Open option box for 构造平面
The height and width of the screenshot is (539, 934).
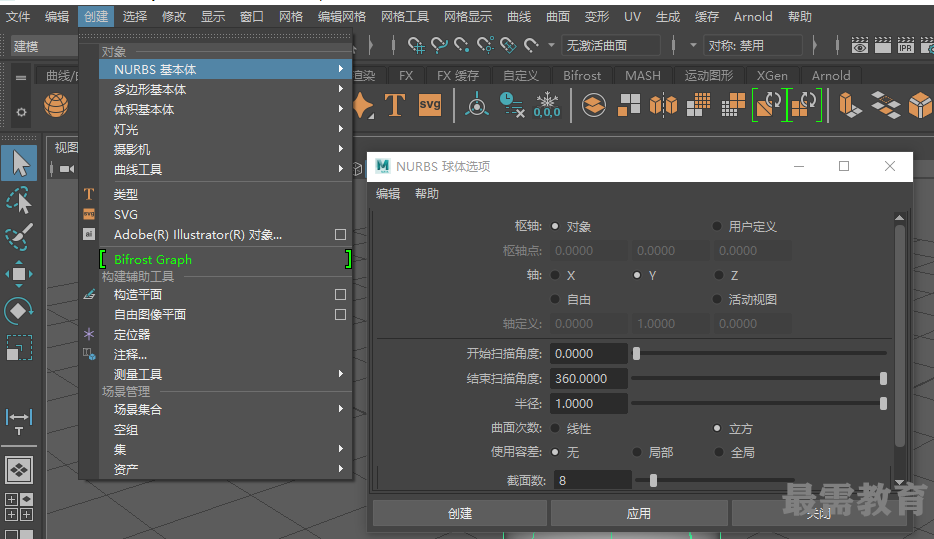[340, 294]
